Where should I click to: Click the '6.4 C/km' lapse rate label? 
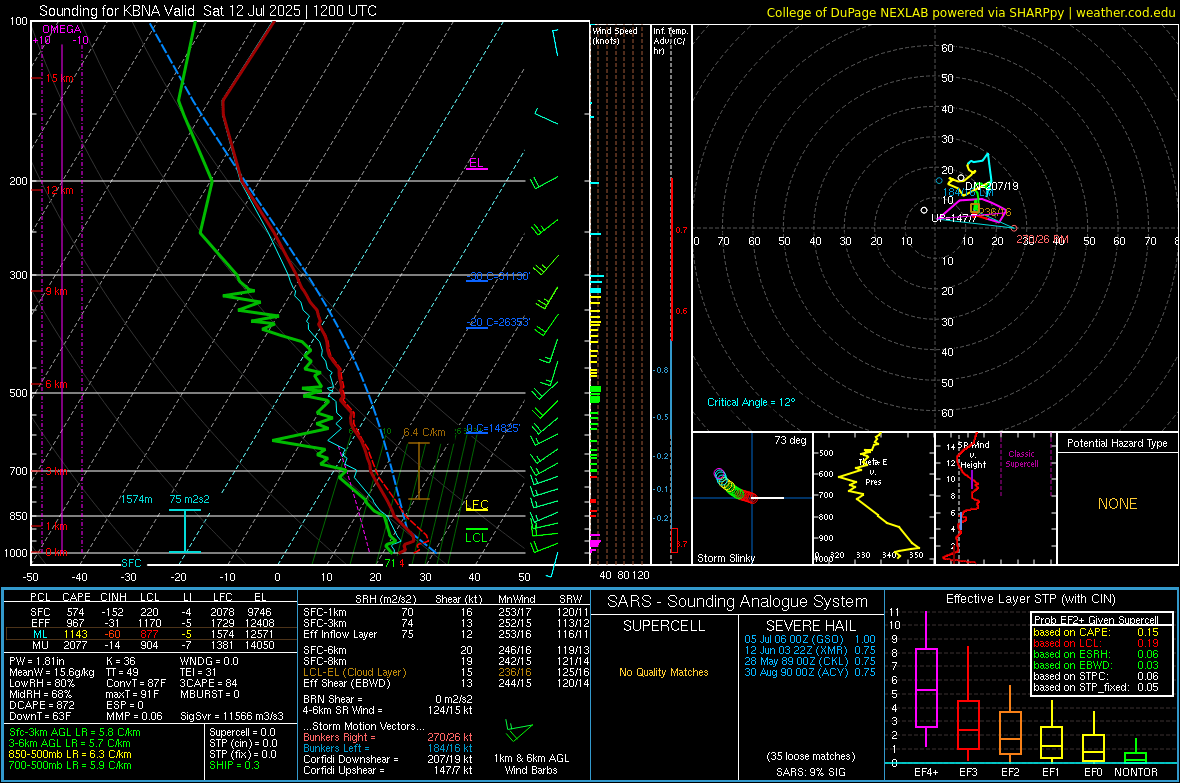click(x=424, y=432)
